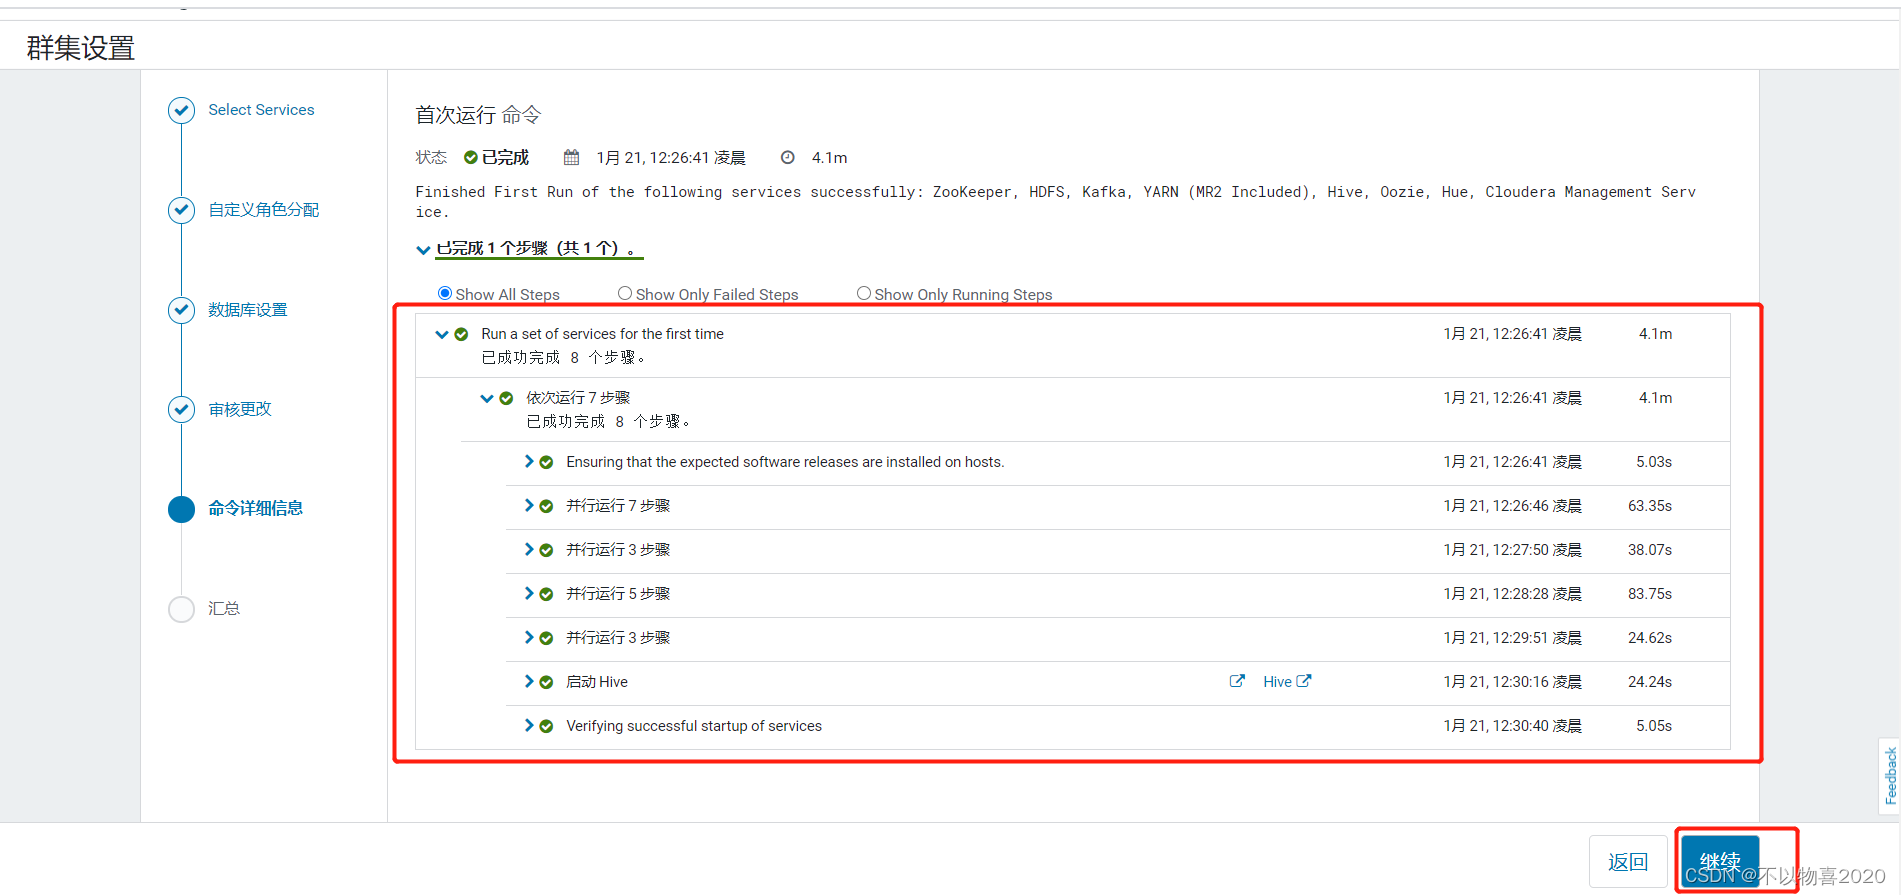Click success icon on 启动 Hive row
The height and width of the screenshot is (895, 1901).
[x=546, y=682]
